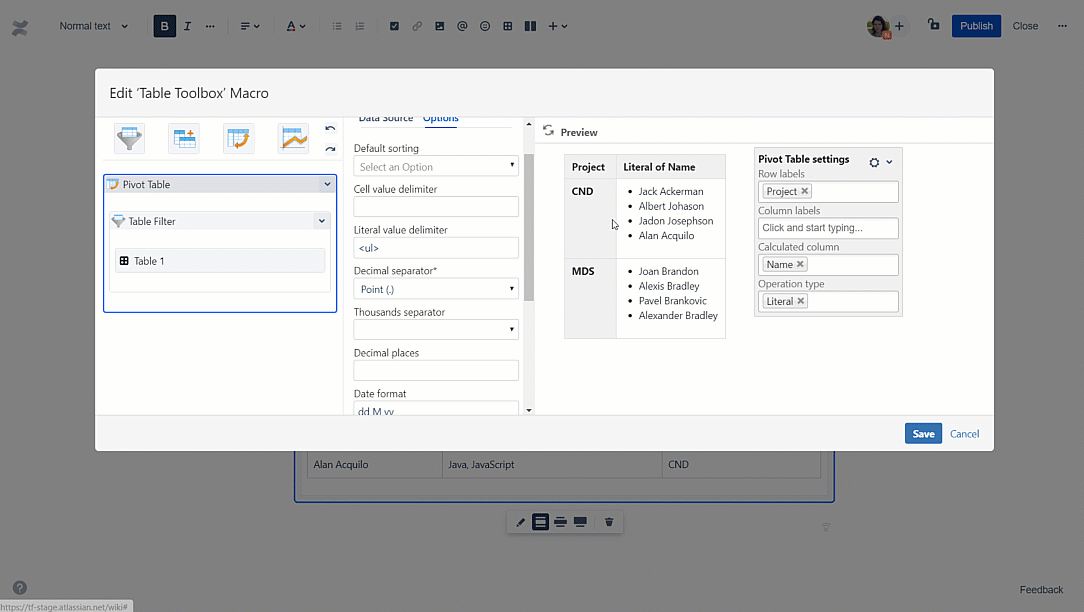Select the Chart from Table macro icon
This screenshot has height=612, width=1084.
coord(293,137)
